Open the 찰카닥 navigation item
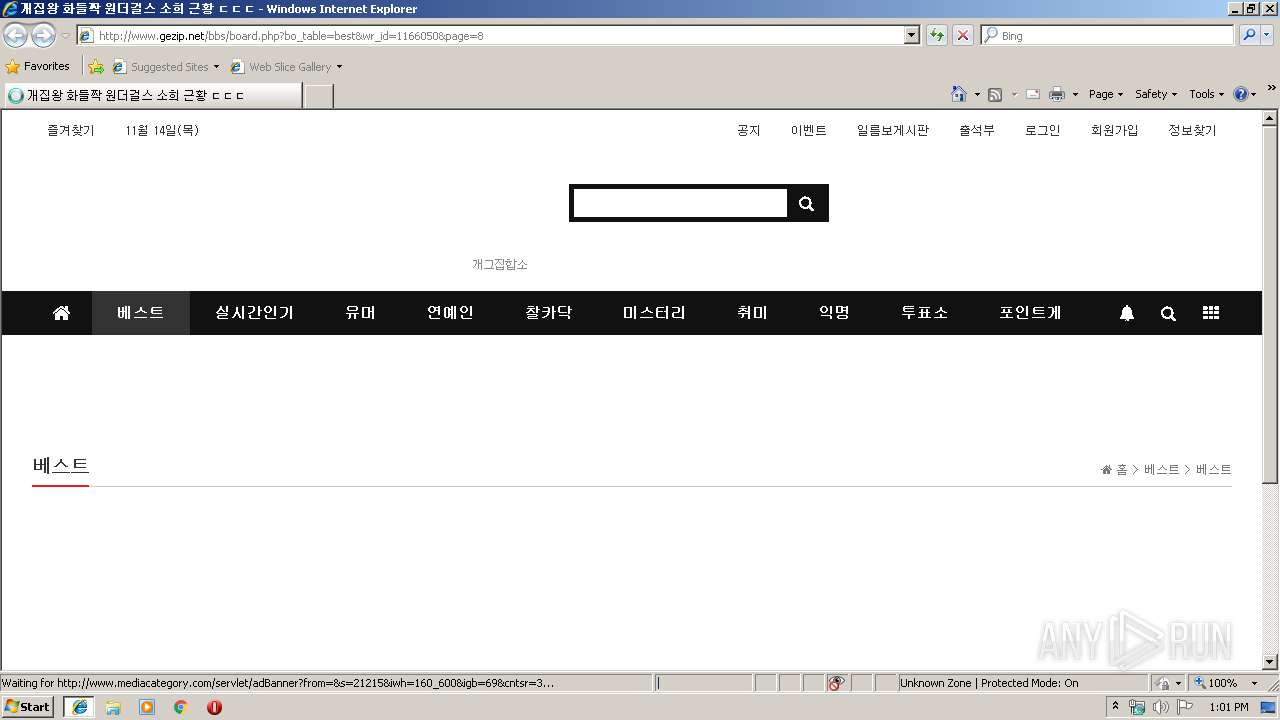Viewport: 1280px width, 720px height. pyautogui.click(x=548, y=313)
